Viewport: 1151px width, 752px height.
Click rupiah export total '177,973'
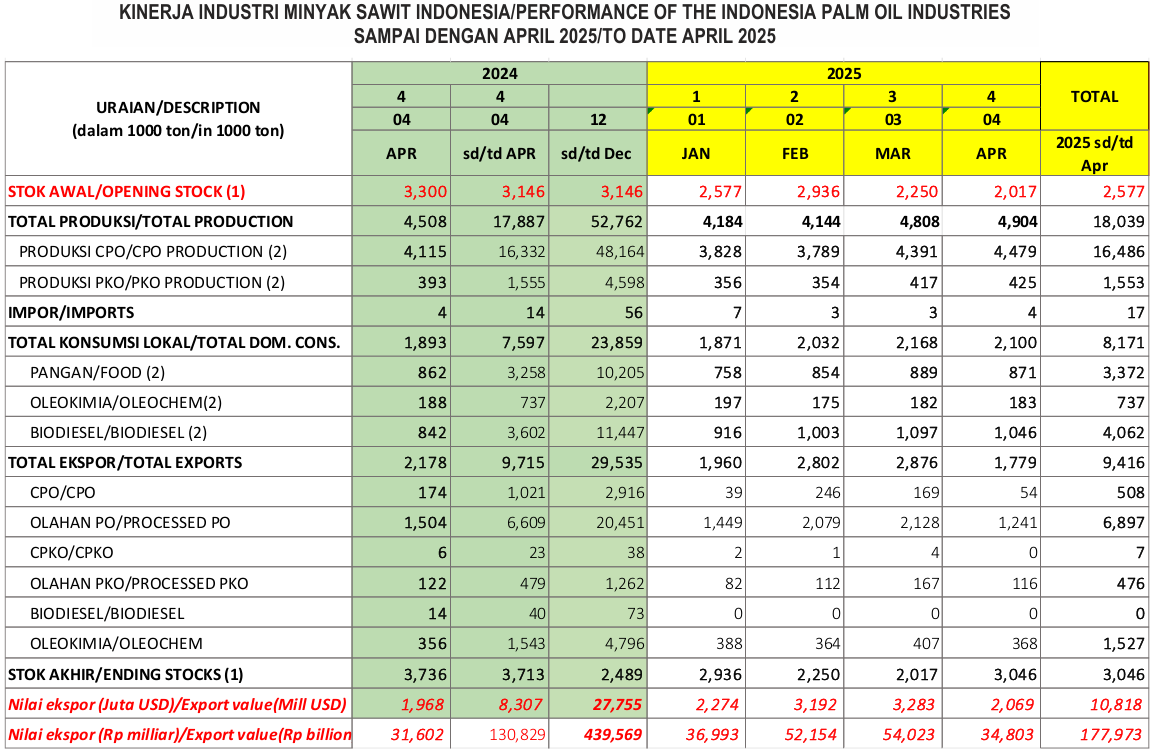click(1112, 735)
